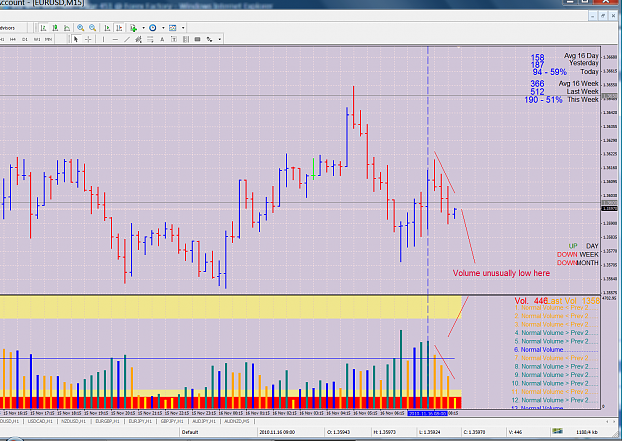Image resolution: width=625 pixels, height=441 pixels.
Task: Open the templates dropdown arrow
Action: pos(183,28)
